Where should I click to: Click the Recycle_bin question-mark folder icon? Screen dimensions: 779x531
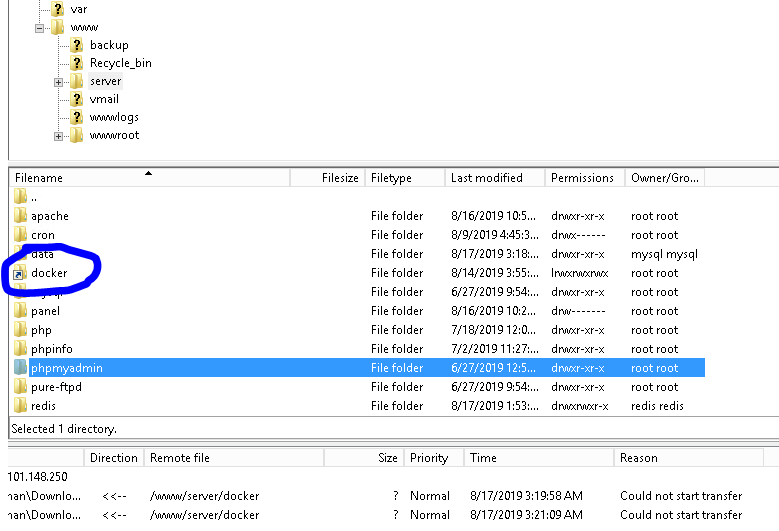pos(77,63)
